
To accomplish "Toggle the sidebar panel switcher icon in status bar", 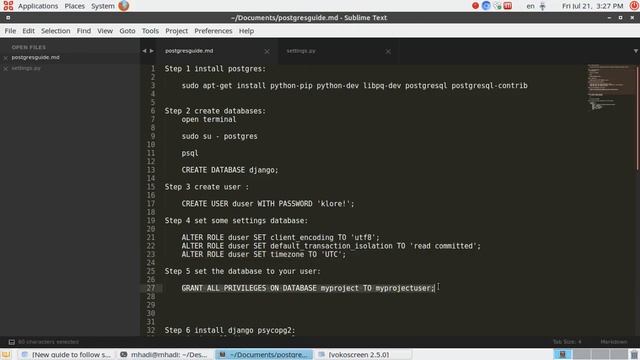I will pos(11,342).
